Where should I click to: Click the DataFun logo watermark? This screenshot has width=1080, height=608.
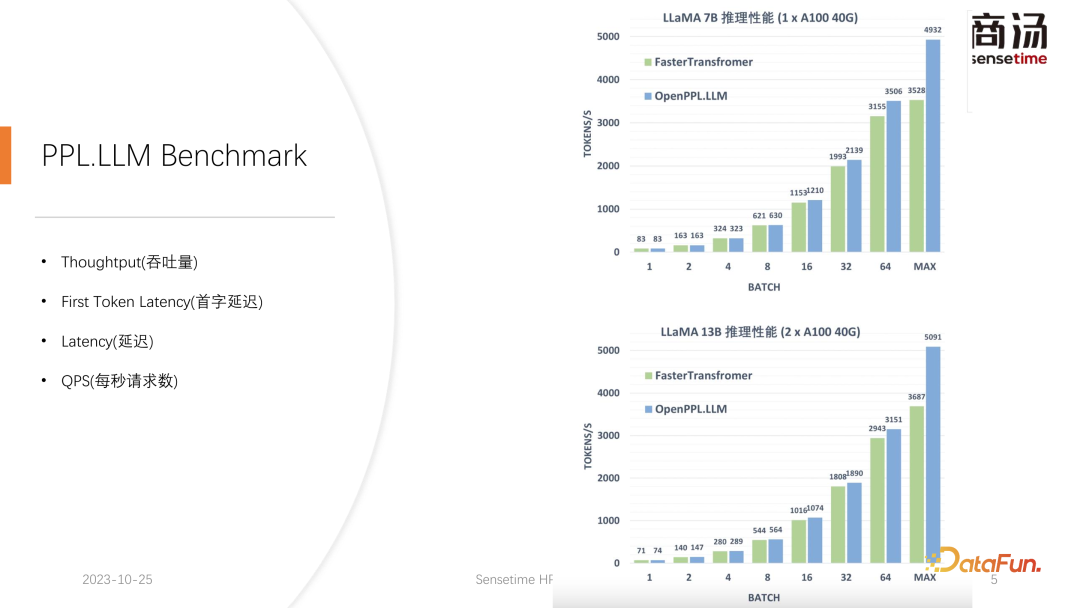coord(984,561)
